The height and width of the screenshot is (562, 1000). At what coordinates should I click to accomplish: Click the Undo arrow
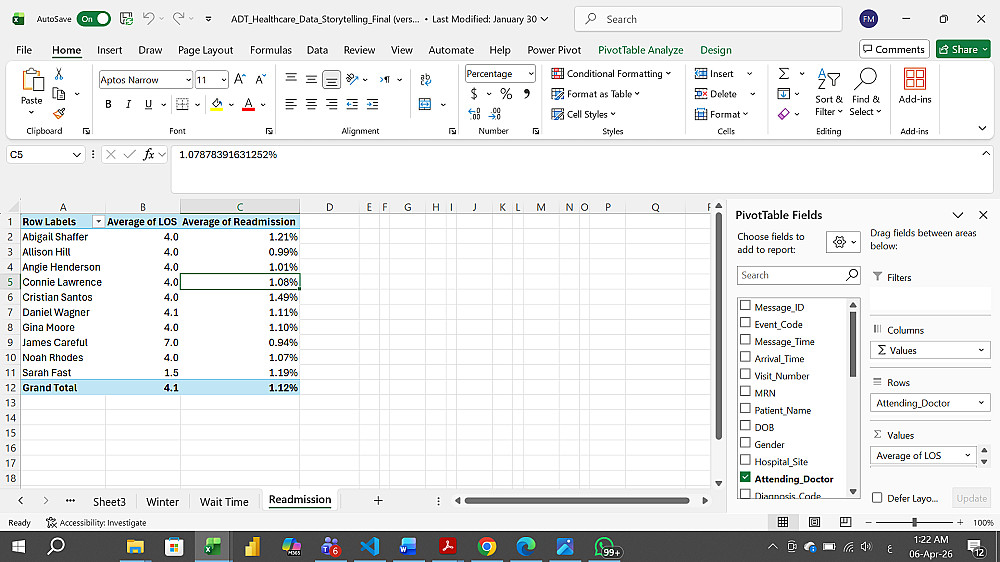click(x=149, y=19)
